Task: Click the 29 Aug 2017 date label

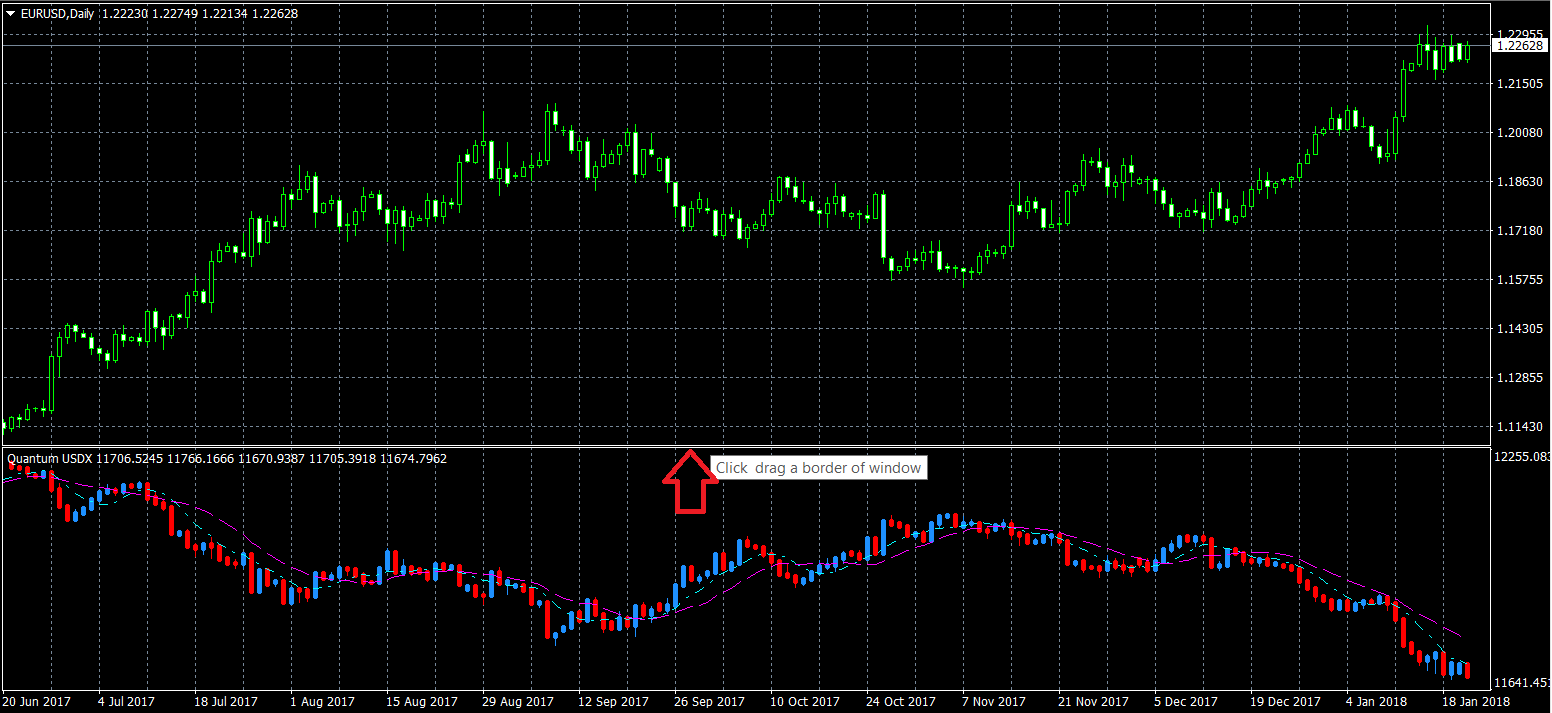Action: [516, 702]
